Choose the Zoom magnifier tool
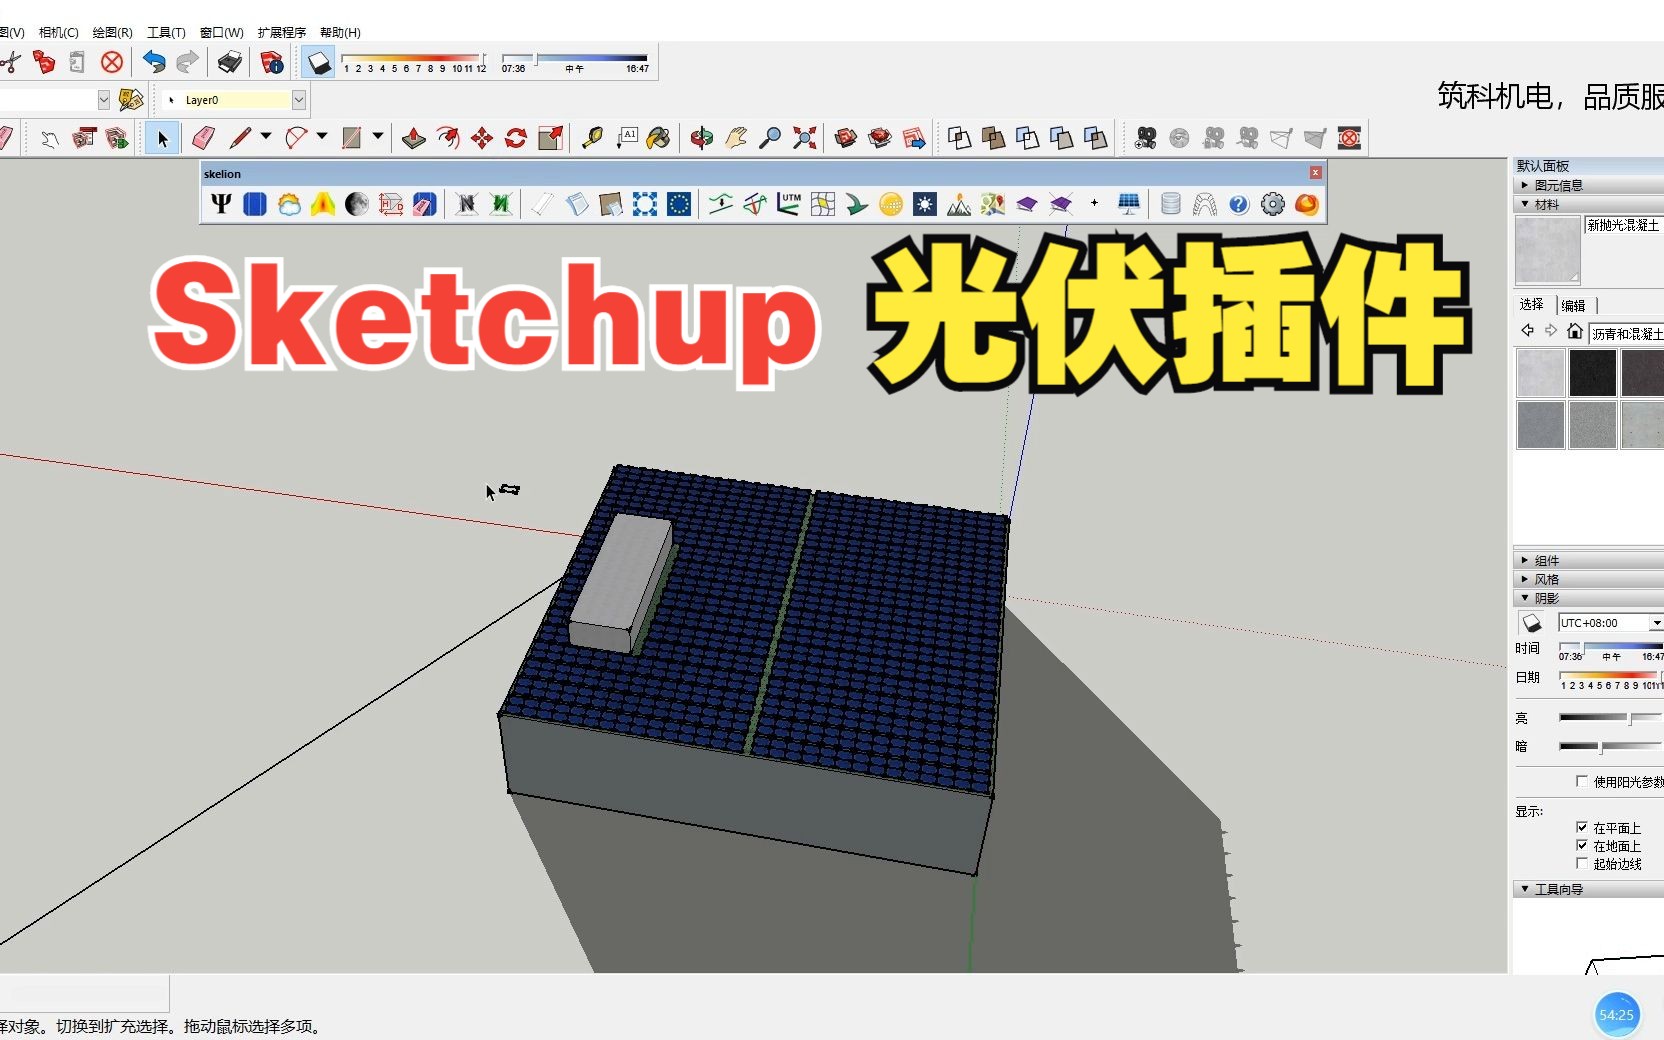Screen dimensions: 1664x1040 tap(770, 138)
